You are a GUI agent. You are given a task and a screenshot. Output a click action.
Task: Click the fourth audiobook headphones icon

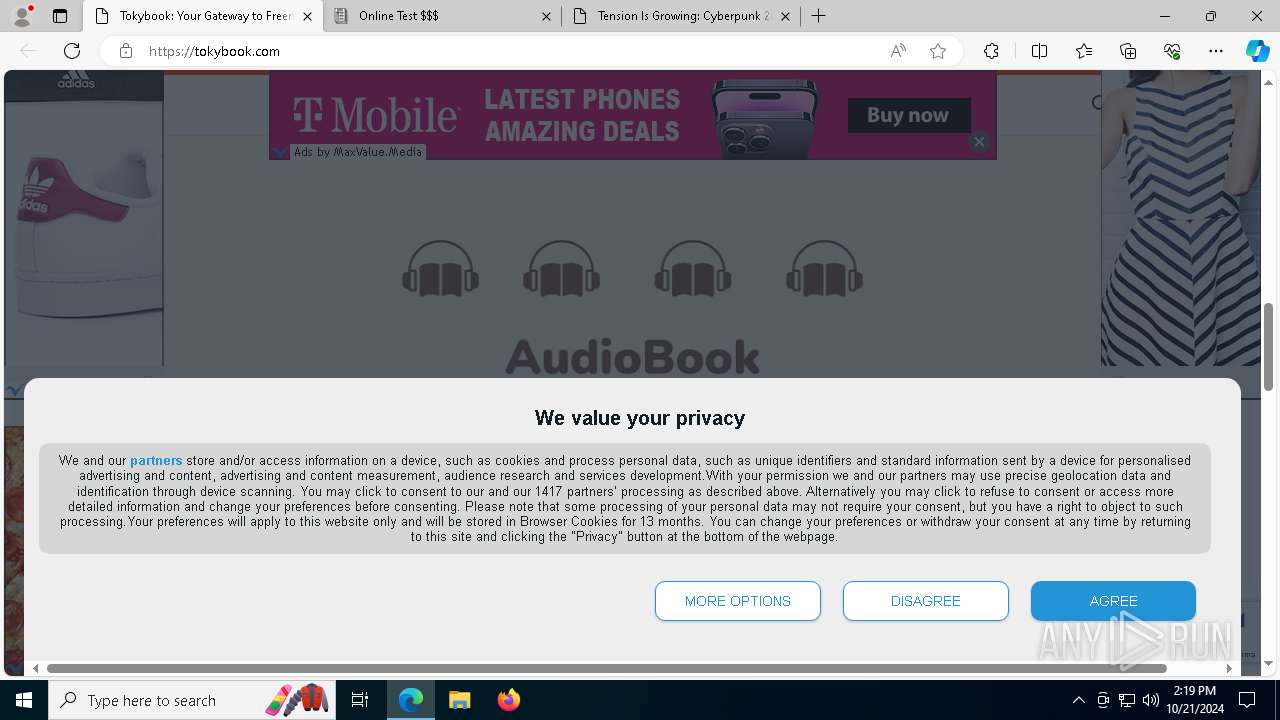click(824, 269)
